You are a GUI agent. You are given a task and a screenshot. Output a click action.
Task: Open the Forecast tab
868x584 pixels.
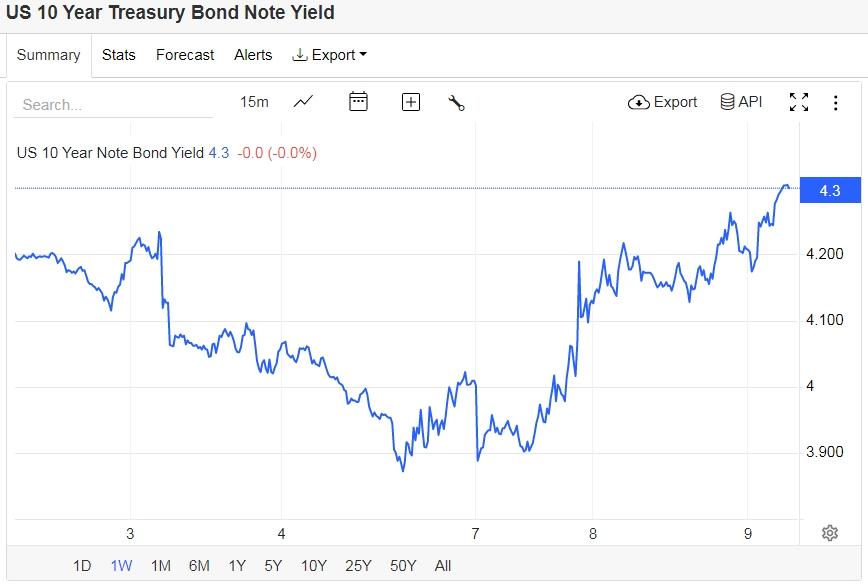[x=185, y=55]
